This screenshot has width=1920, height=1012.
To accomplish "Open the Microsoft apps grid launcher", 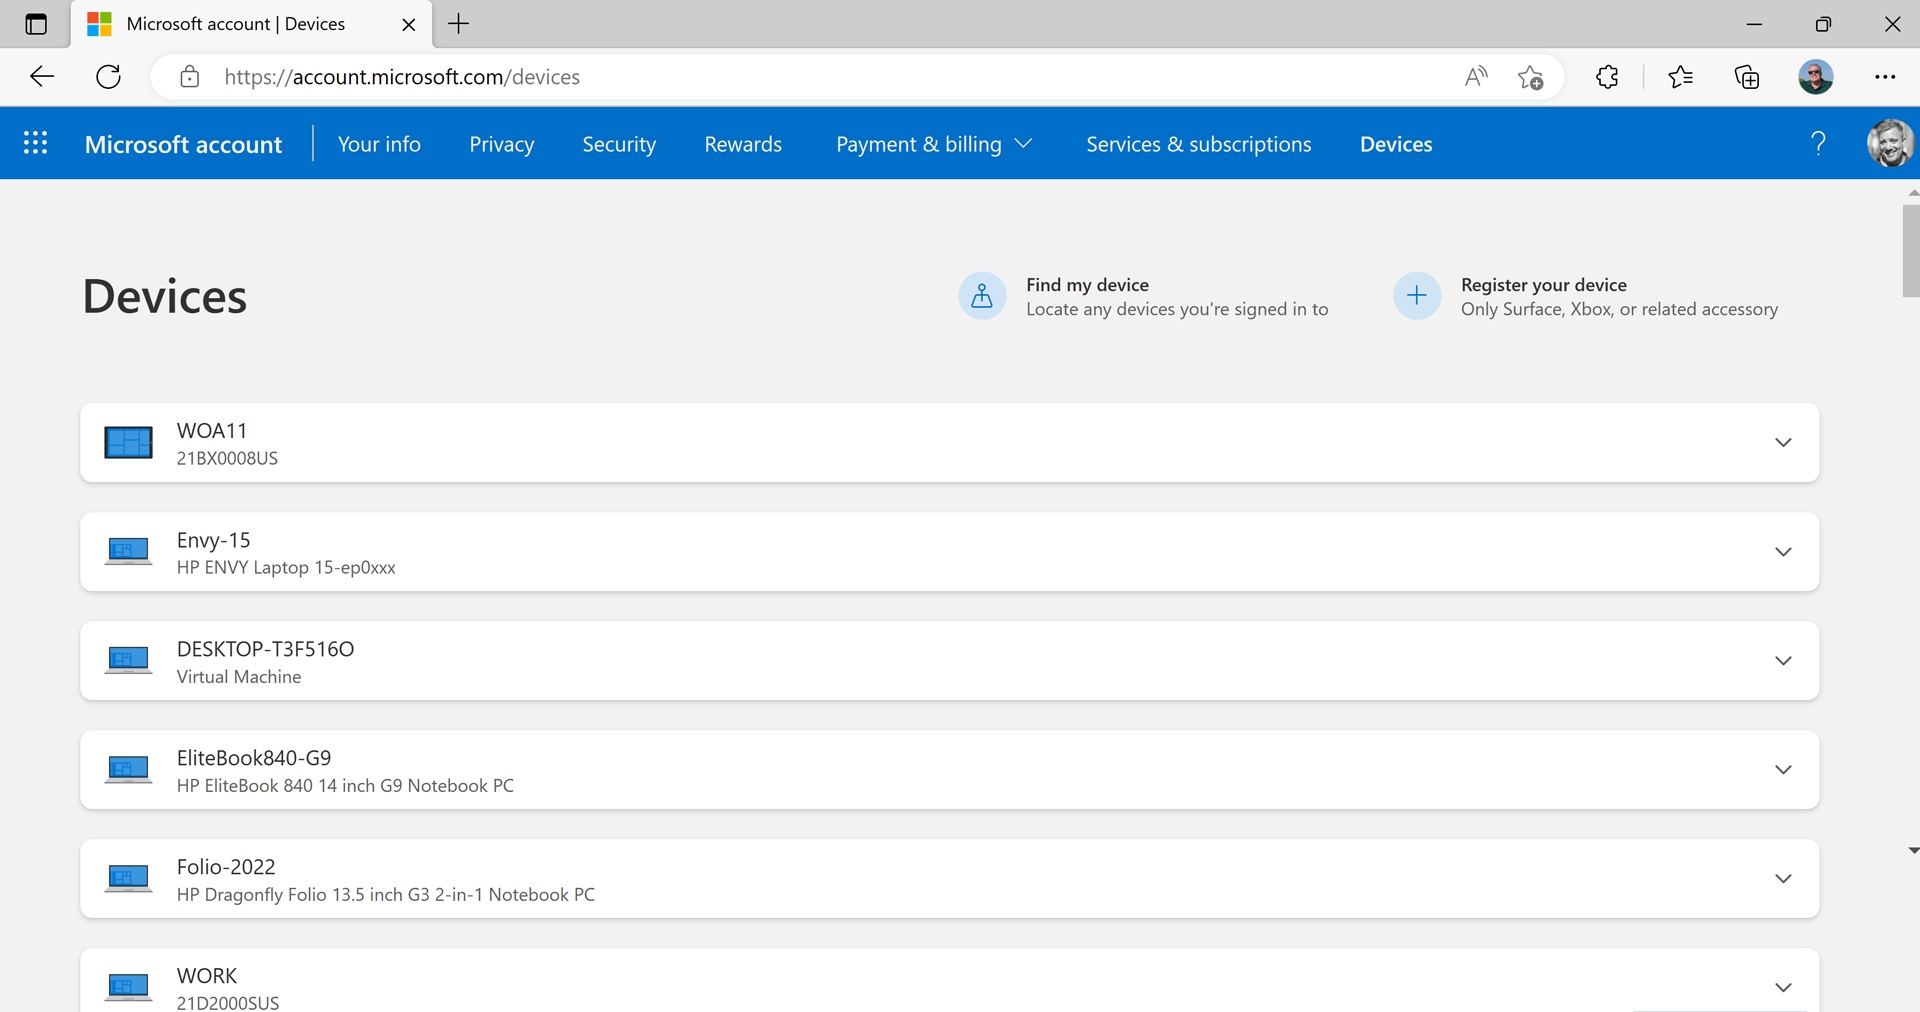I will click(35, 144).
